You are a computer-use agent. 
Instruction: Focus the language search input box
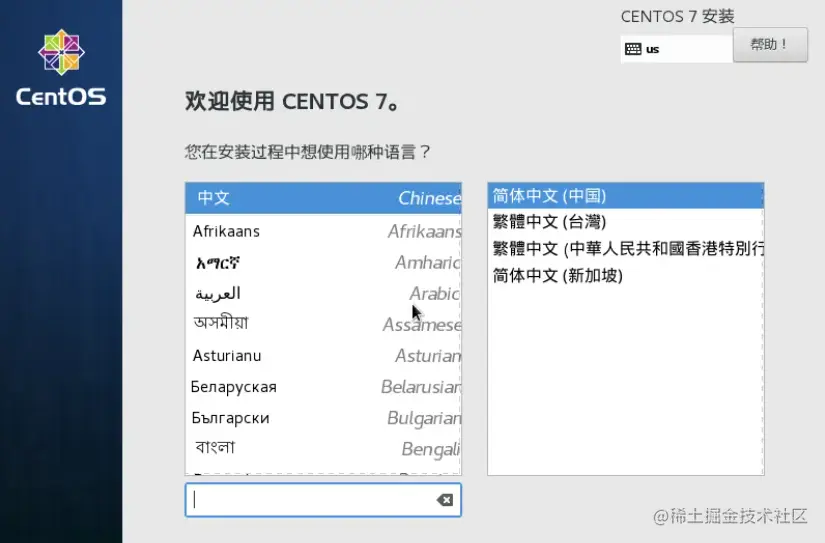click(323, 500)
